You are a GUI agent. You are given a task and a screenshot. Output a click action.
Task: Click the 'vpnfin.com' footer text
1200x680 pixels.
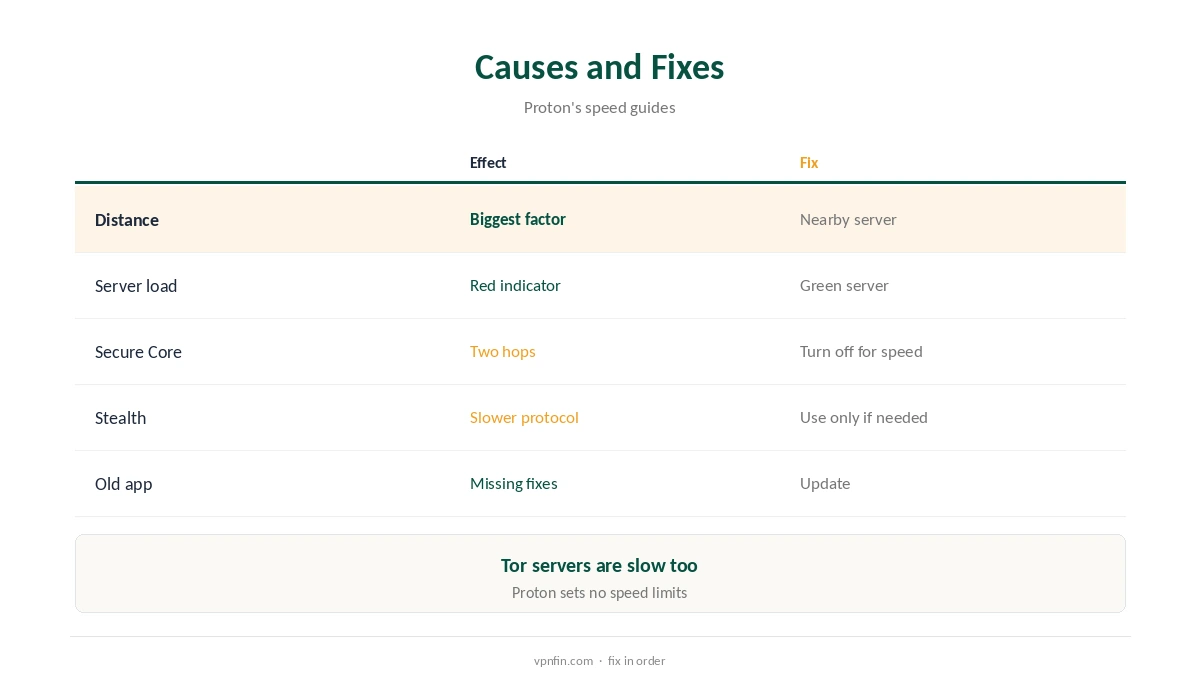(x=563, y=660)
